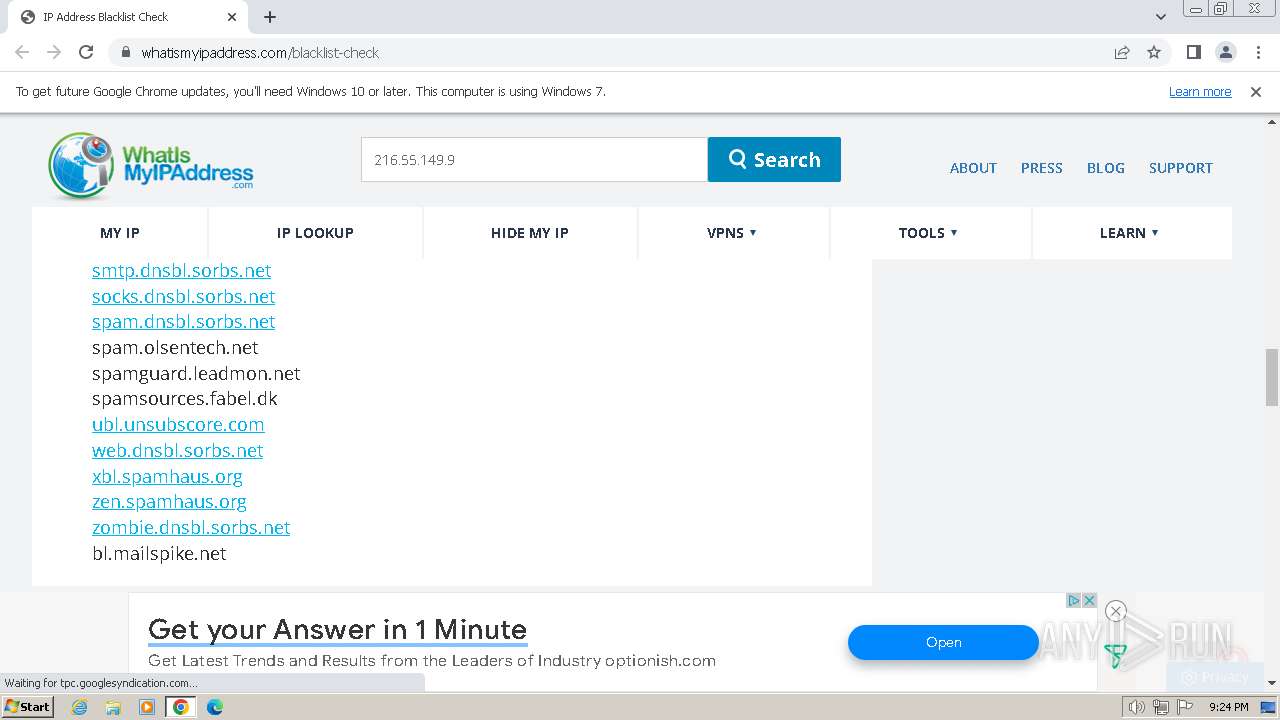This screenshot has height=720, width=1280.
Task: Click the Action Center flag icon
Action: tap(1185, 707)
